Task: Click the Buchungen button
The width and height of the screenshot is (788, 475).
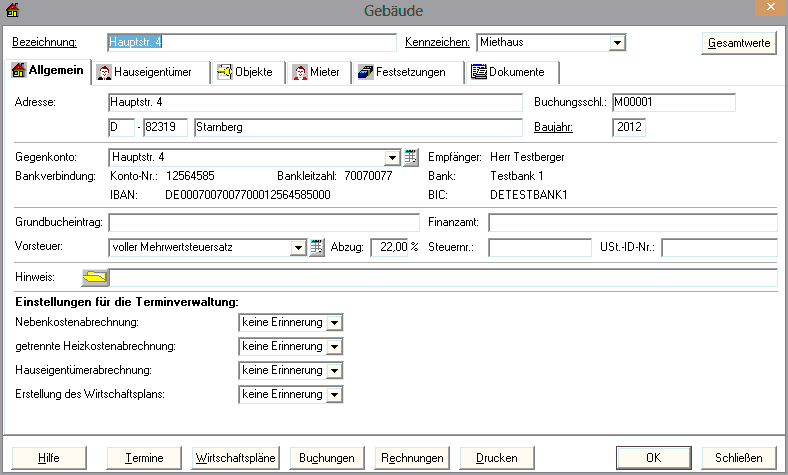Action: (x=327, y=458)
